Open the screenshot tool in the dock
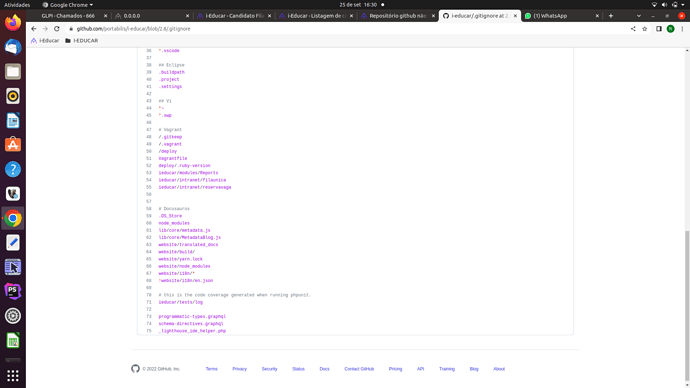Viewport: 690px width, 388px height. [x=13, y=267]
